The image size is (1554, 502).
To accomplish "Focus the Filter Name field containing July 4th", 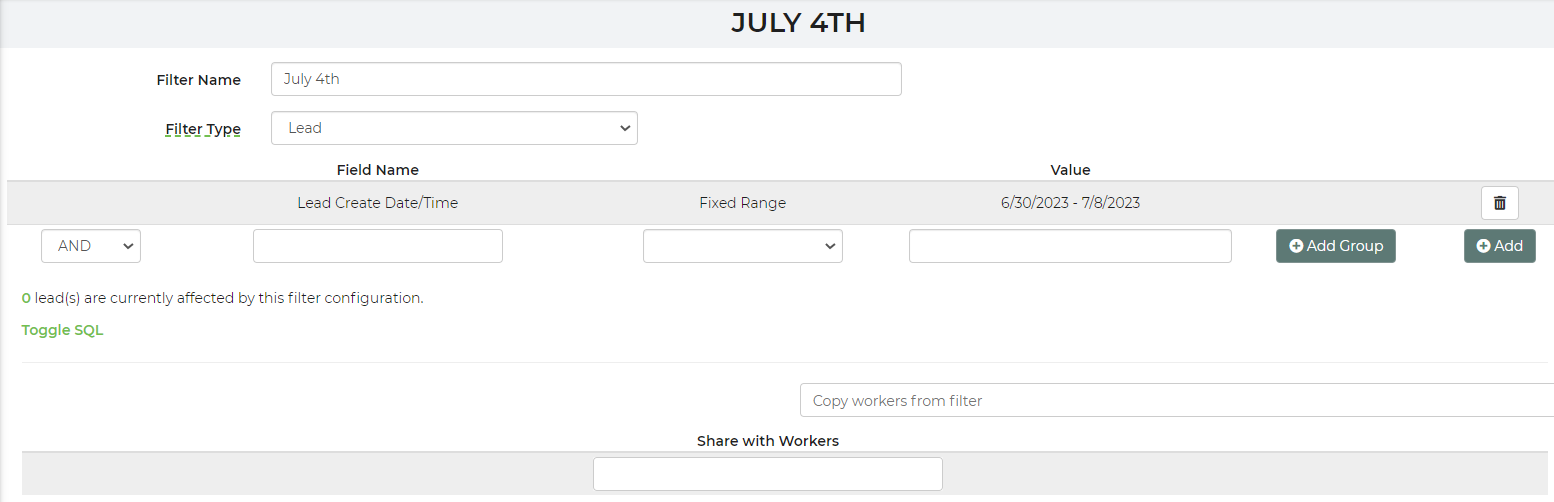I will (x=586, y=79).
